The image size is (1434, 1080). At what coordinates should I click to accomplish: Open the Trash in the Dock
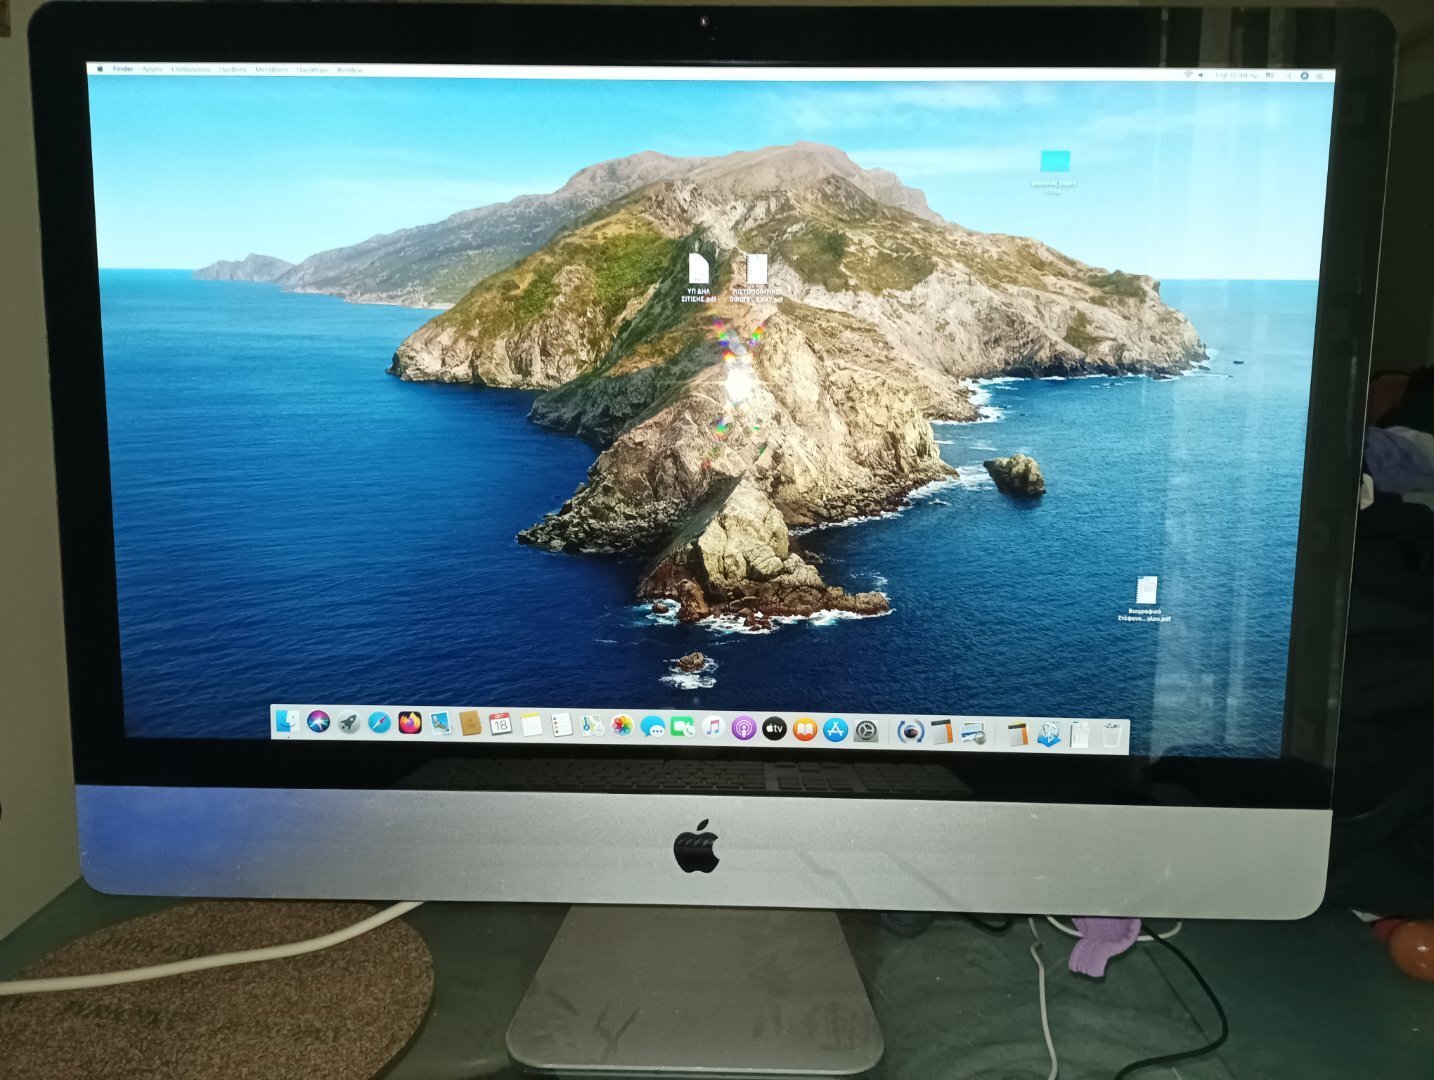pos(1112,736)
